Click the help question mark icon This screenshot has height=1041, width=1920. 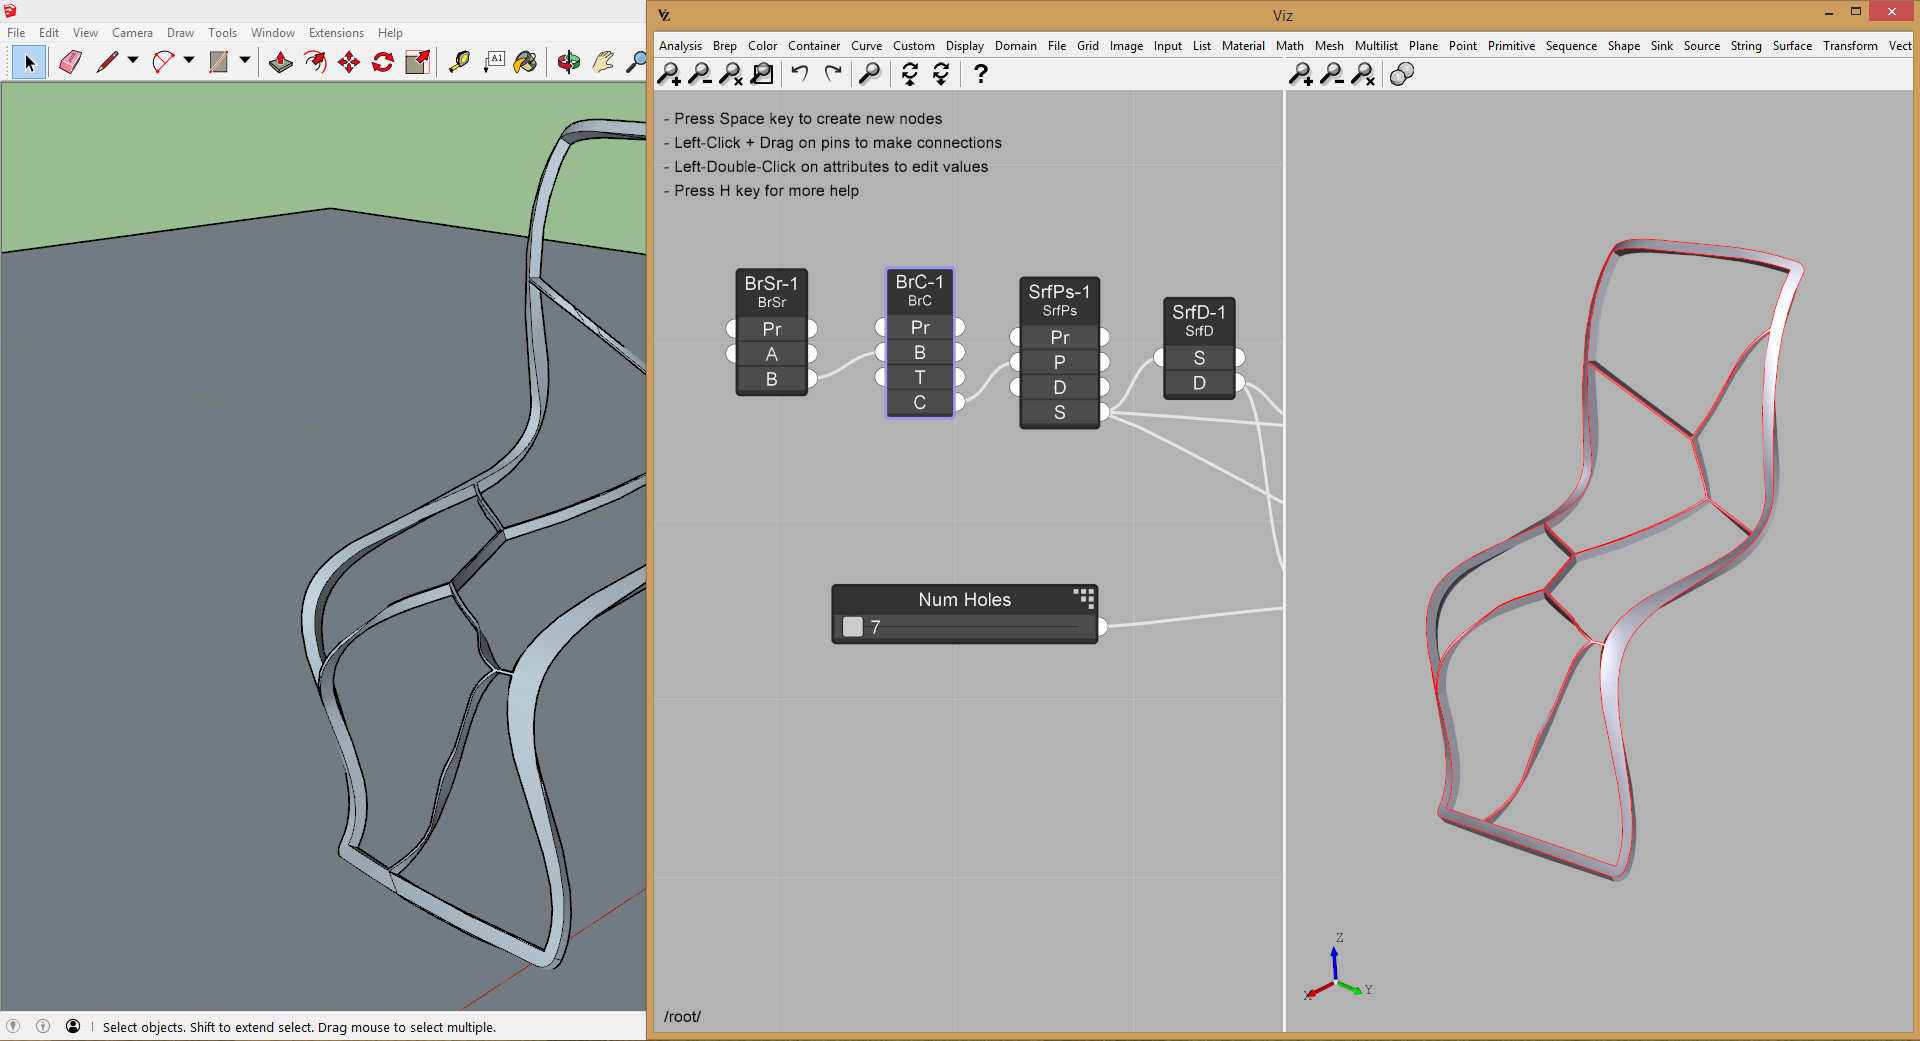pos(981,74)
